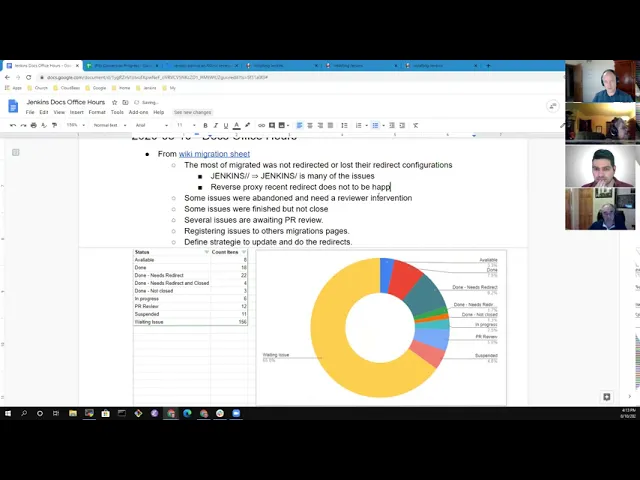Insert a link using the toolbar icon
This screenshot has height=480, width=640.
tap(262, 125)
